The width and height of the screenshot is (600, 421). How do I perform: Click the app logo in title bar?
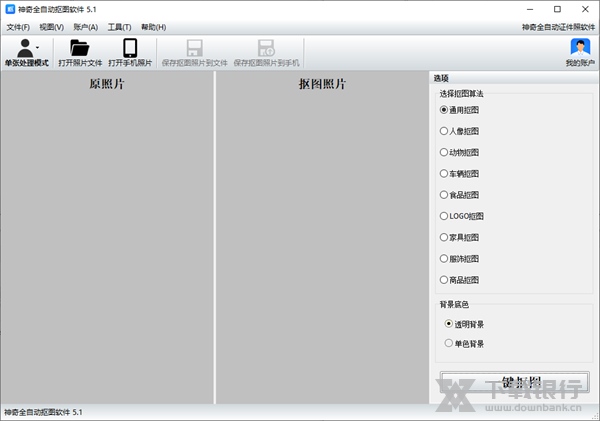tap(10, 9)
